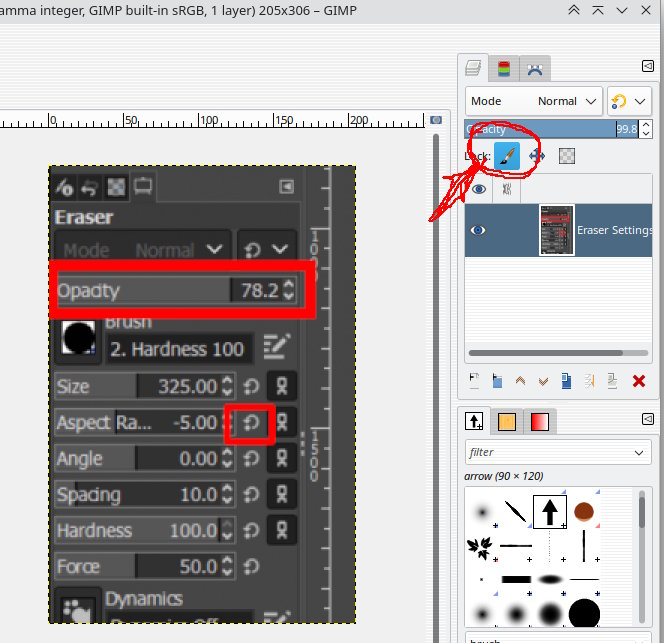The width and height of the screenshot is (664, 643).
Task: Click the Eraser Settings layer thumbnail
Action: pyautogui.click(x=556, y=230)
